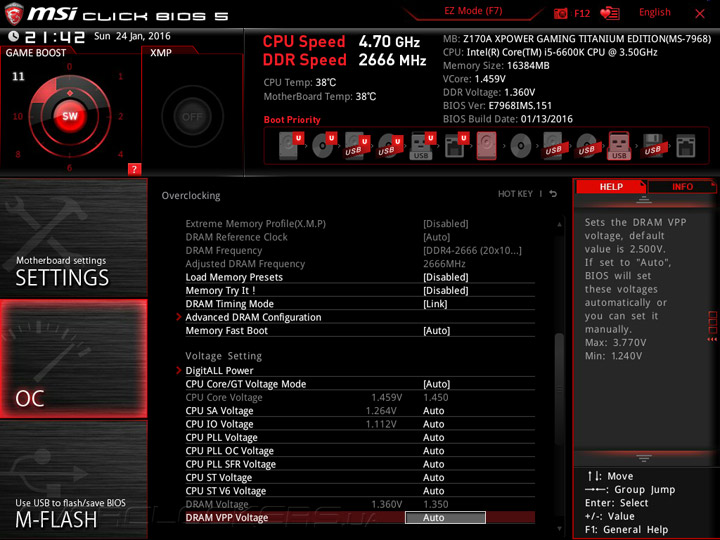Switch to EZ Mode (F7)

pyautogui.click(x=473, y=11)
